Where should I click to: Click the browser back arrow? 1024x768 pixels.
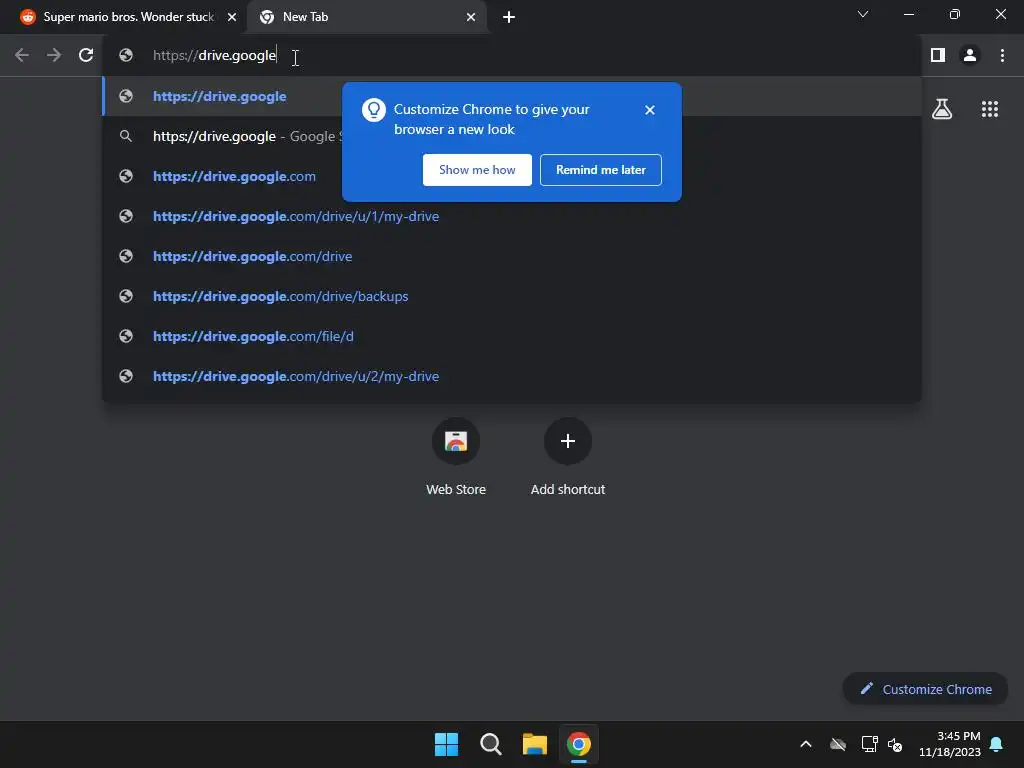(x=22, y=56)
